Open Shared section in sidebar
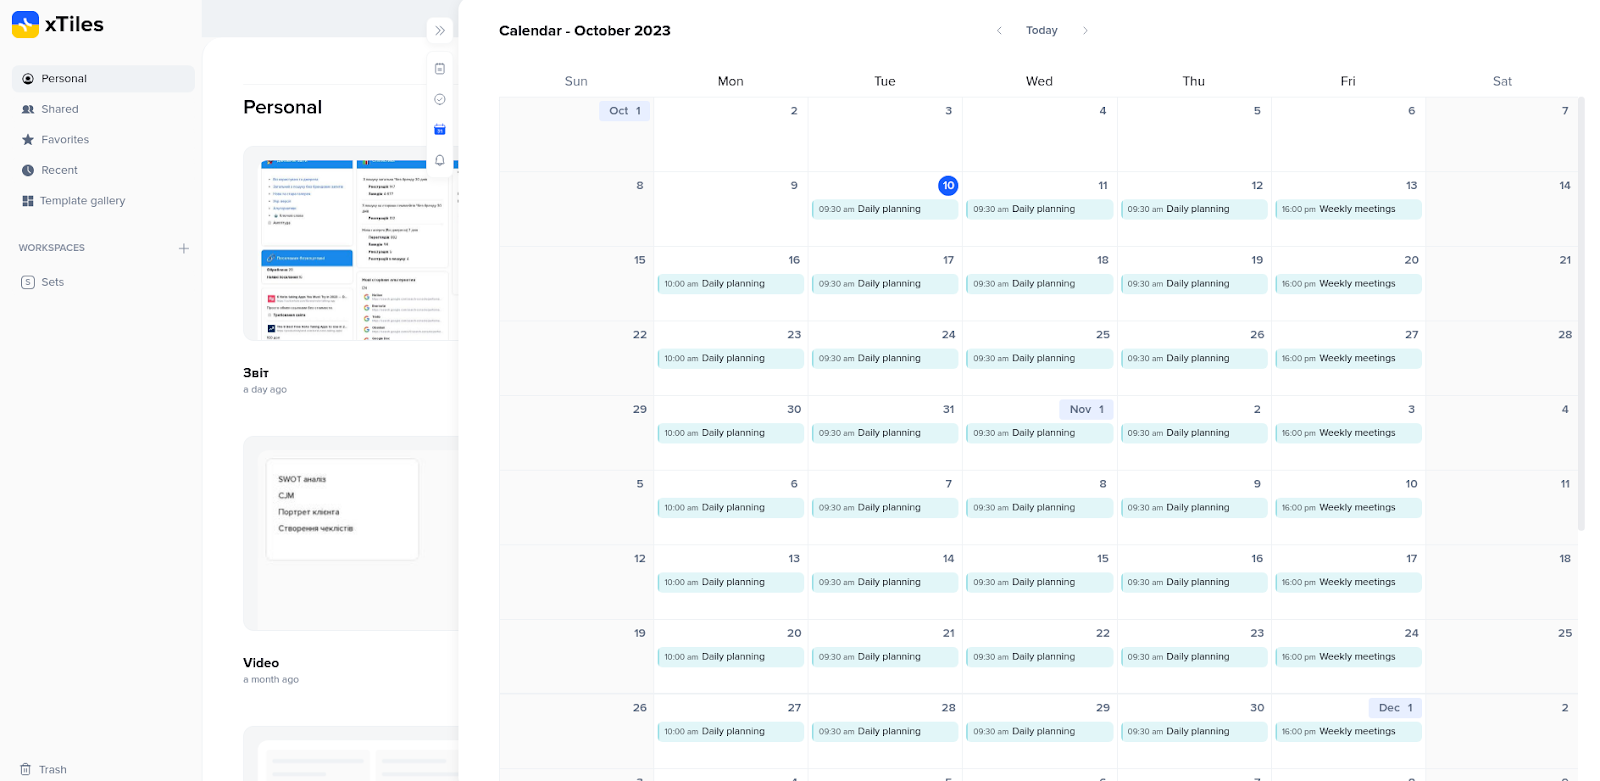Screen dimensions: 1600x781 103,109
